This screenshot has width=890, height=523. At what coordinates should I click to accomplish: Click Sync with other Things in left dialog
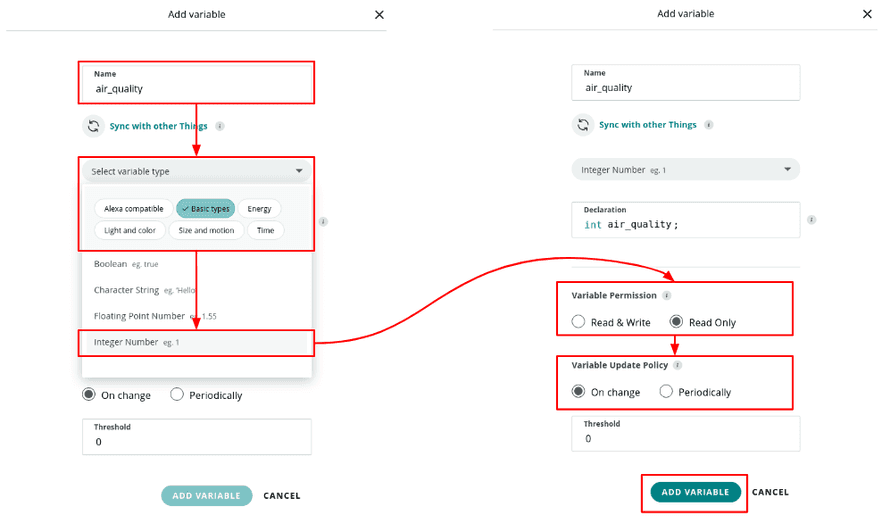coord(159,127)
